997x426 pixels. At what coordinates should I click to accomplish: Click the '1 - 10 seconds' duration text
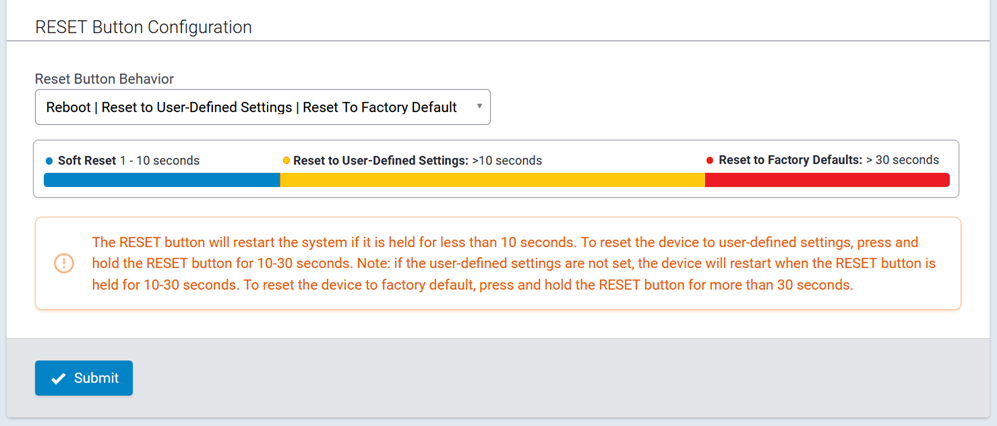(x=160, y=160)
